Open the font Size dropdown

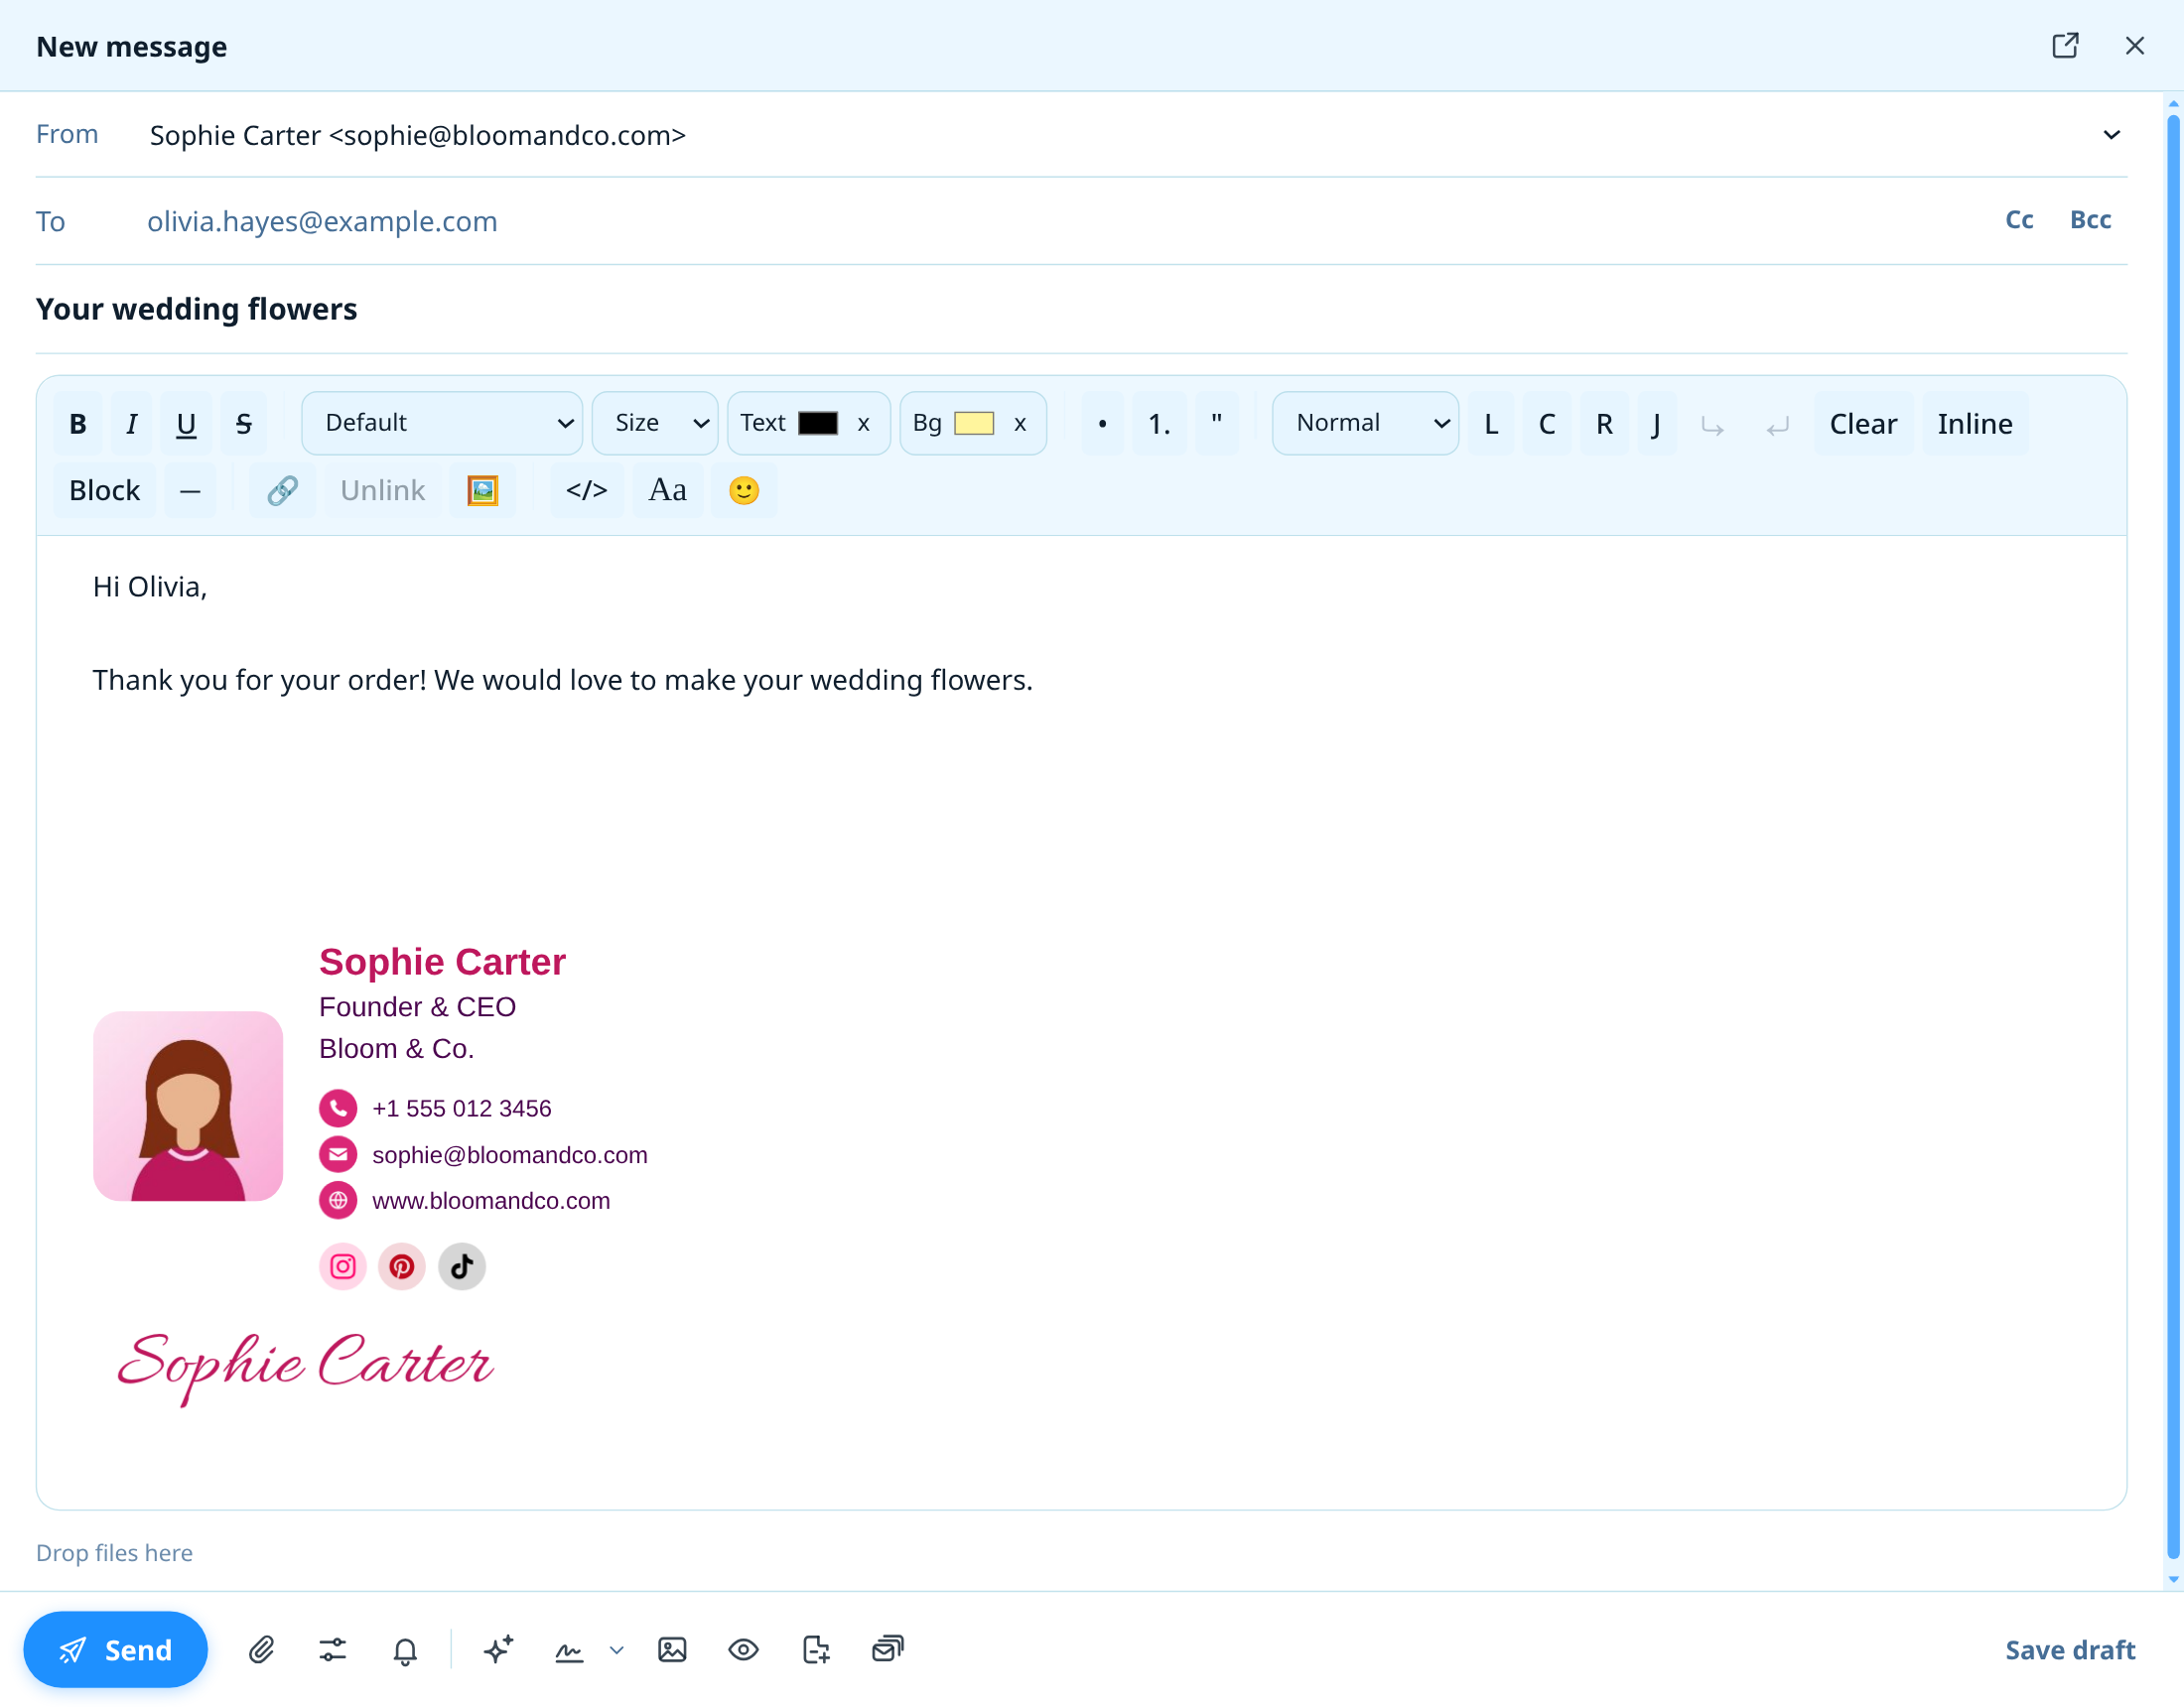pos(655,423)
